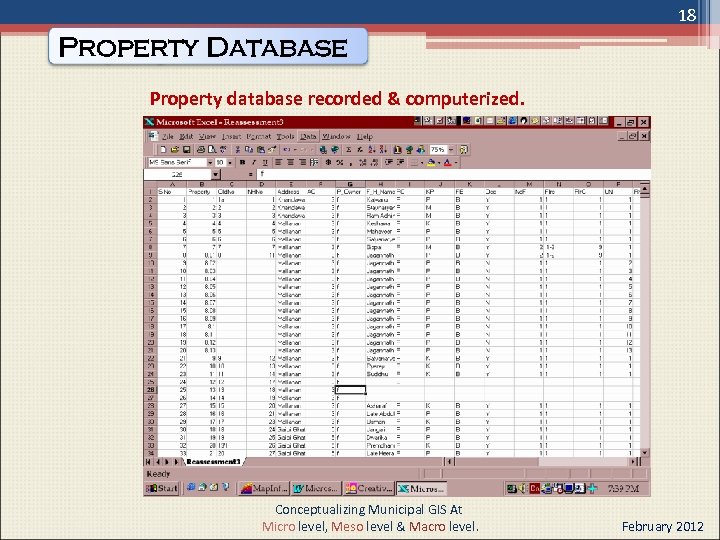The width and height of the screenshot is (720, 540).
Task: Open the Insert menu
Action: [231, 136]
